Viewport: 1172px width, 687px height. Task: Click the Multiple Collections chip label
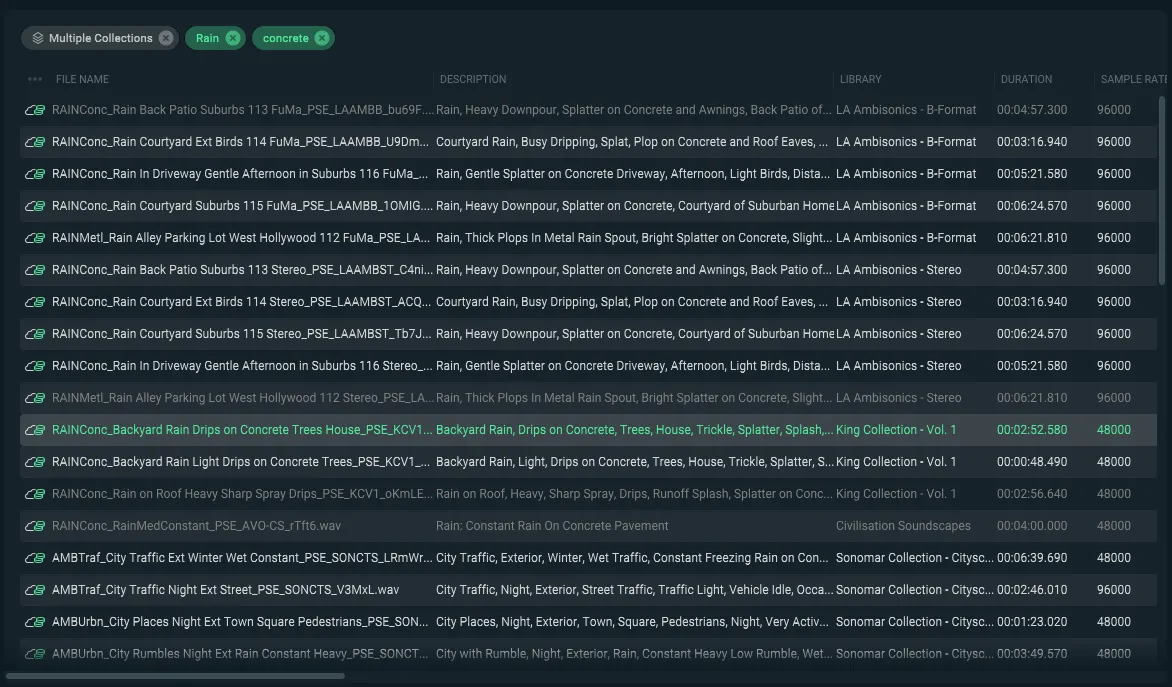pos(101,38)
